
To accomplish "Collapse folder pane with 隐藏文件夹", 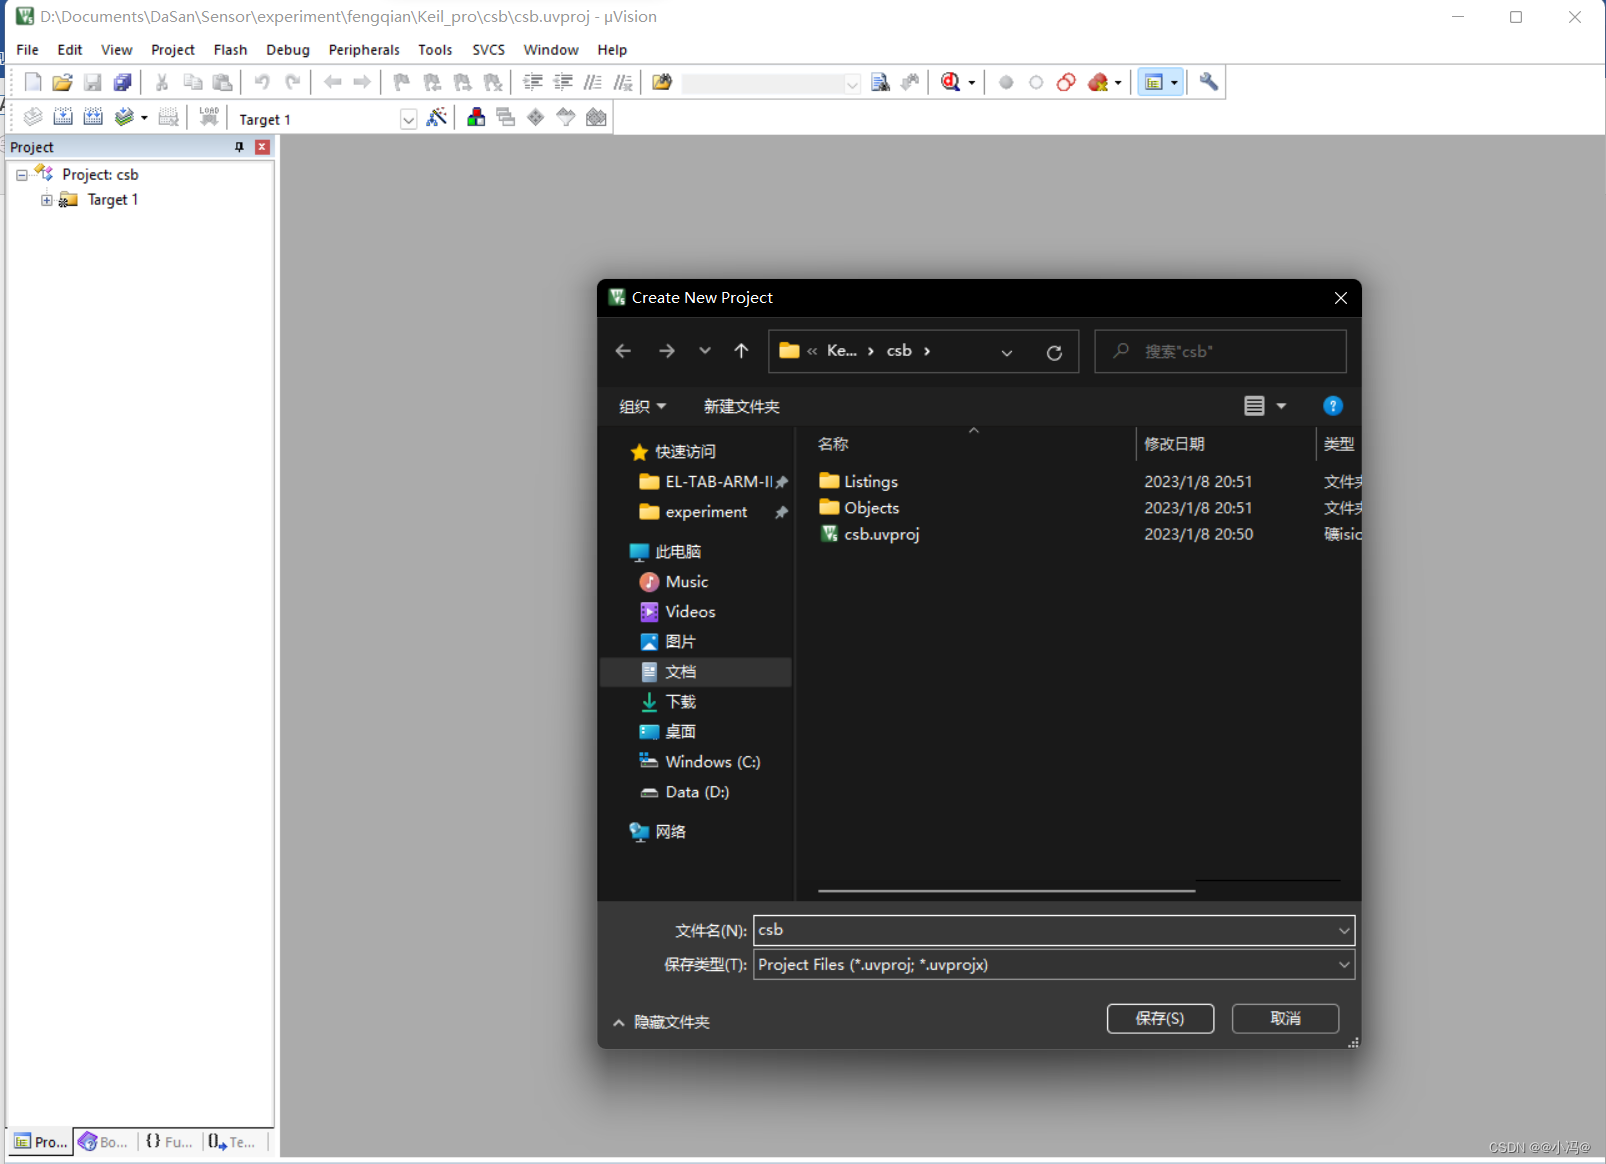I will point(661,1022).
